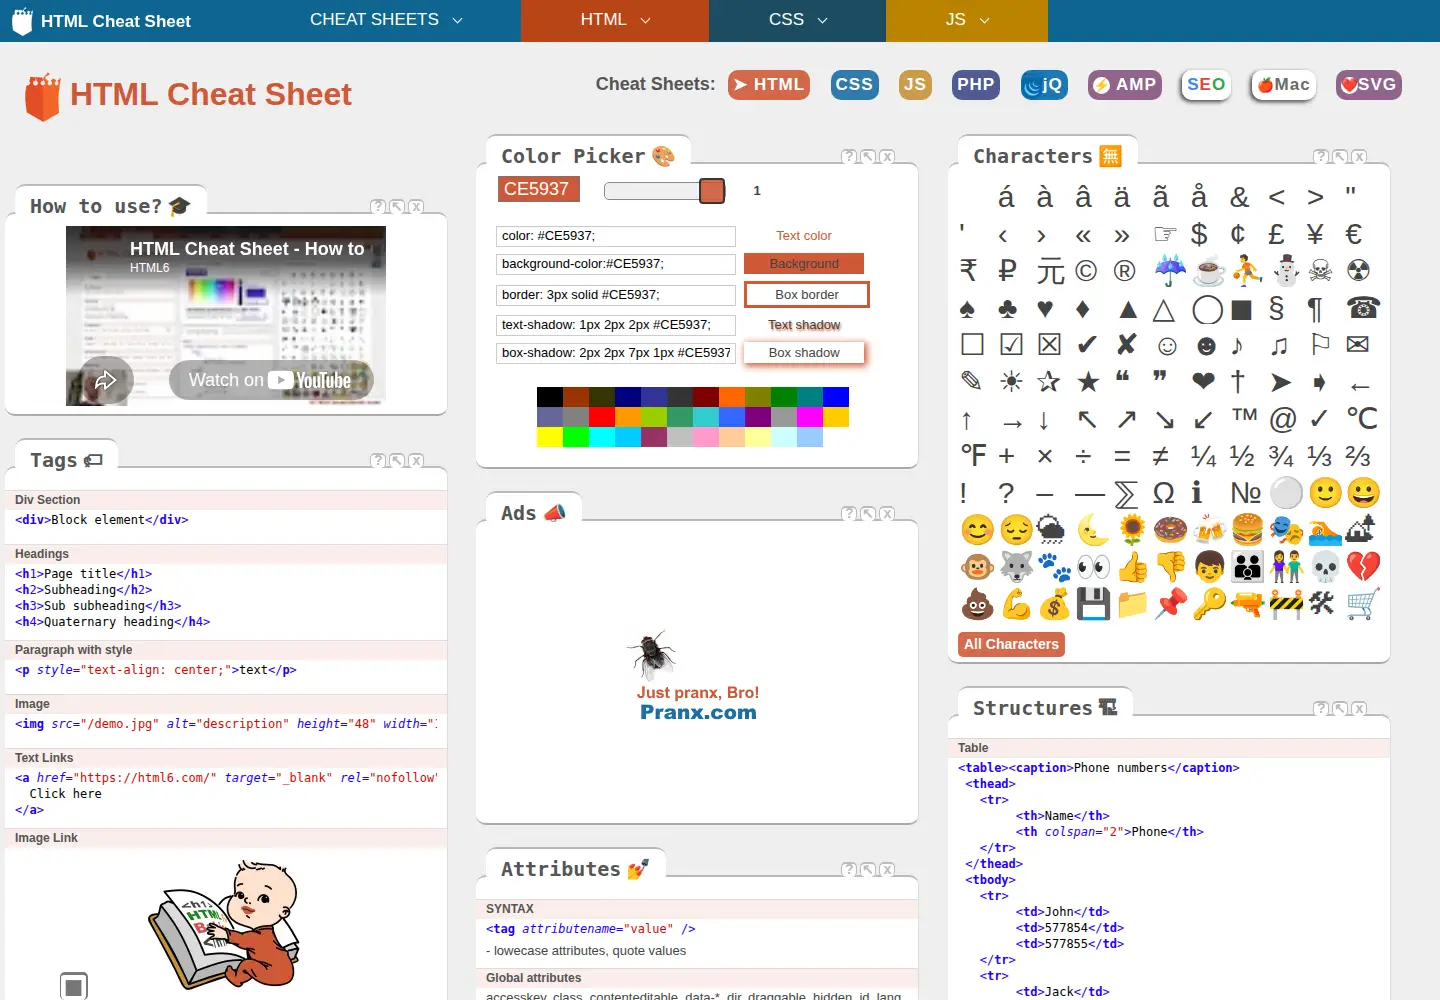The image size is (1440, 1000).
Task: Expand the CSS navigation dropdown
Action: (x=797, y=20)
